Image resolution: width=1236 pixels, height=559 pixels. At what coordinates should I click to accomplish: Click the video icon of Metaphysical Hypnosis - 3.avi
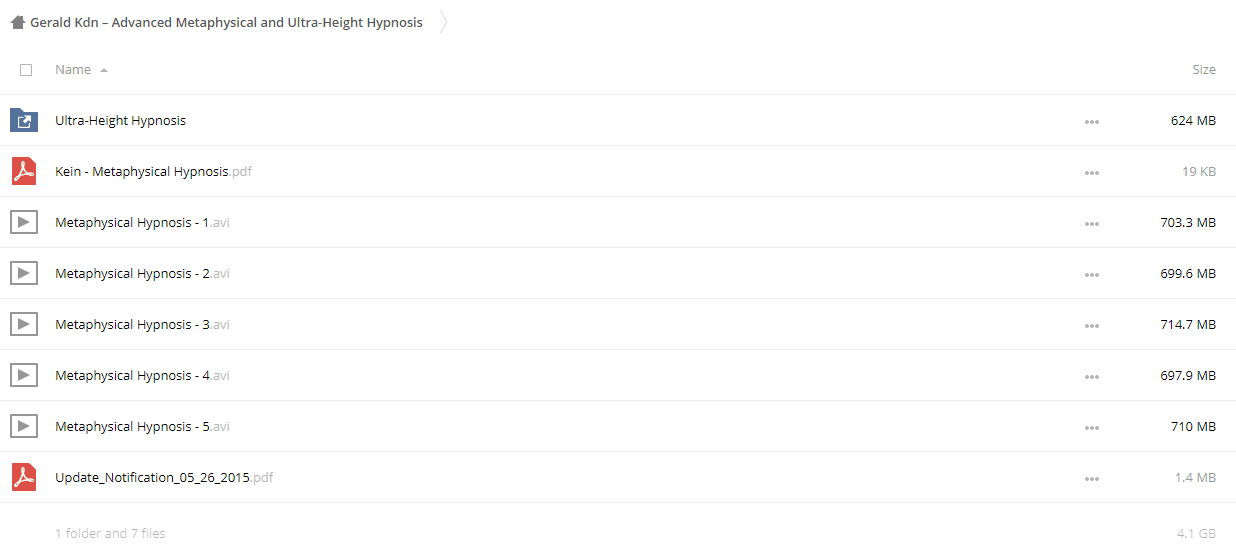point(24,325)
